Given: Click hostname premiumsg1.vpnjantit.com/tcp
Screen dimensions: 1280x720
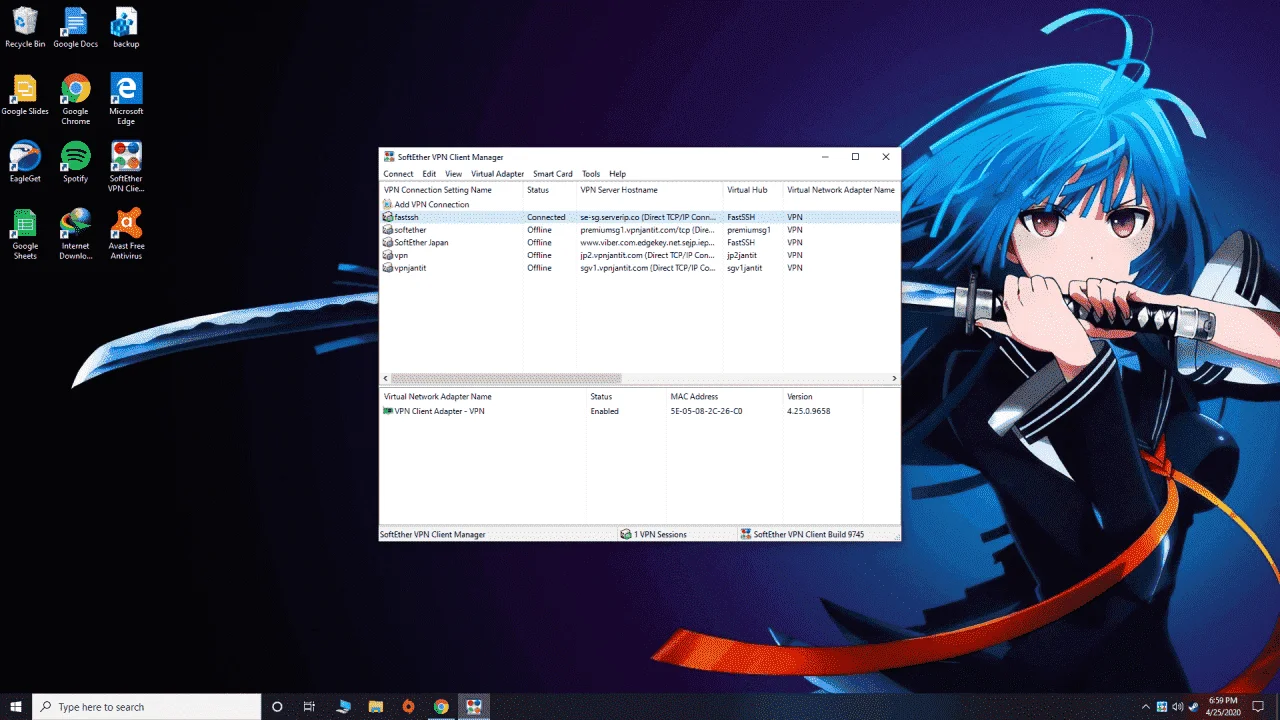Looking at the screenshot, I should pyautogui.click(x=648, y=230).
